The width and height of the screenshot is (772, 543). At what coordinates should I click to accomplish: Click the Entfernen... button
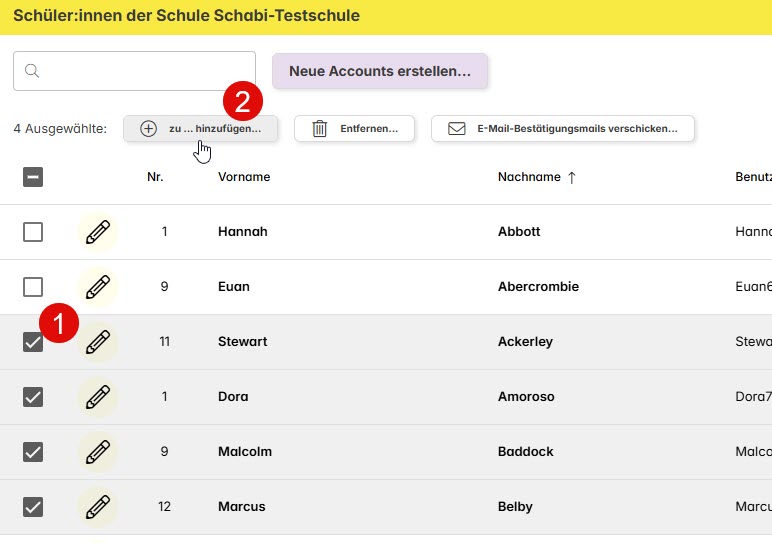[354, 128]
